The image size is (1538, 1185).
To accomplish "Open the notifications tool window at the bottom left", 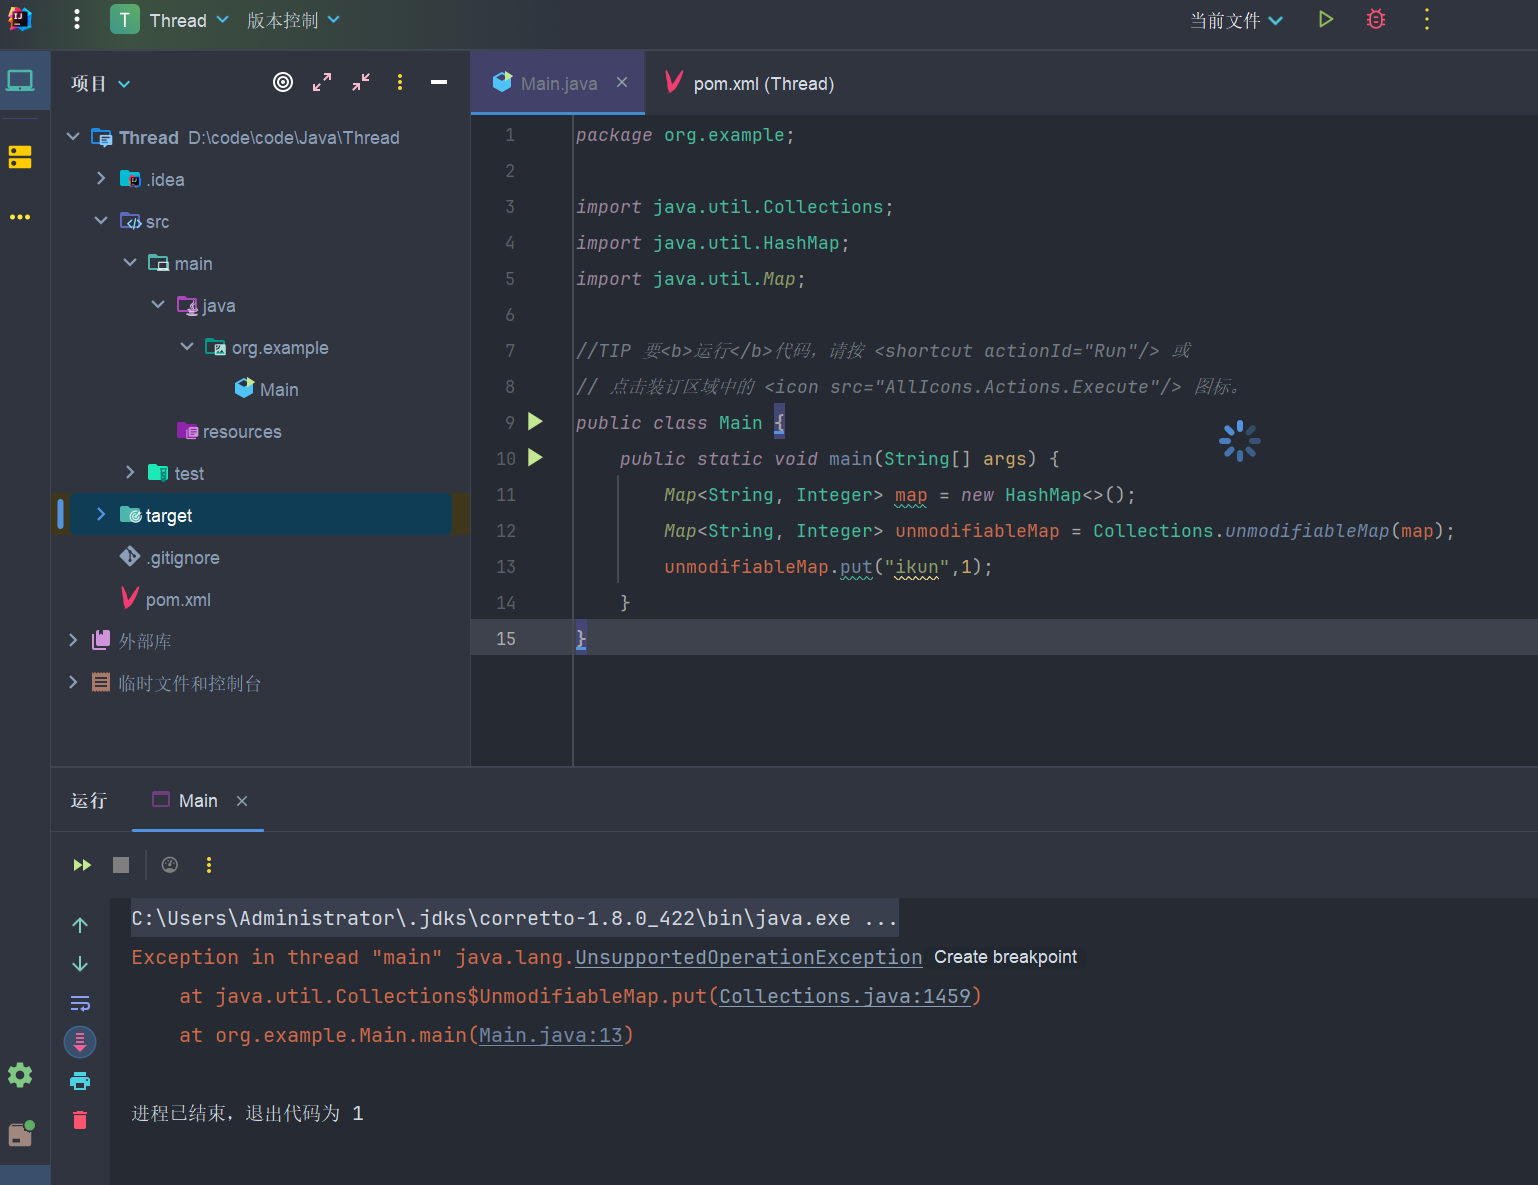I will (20, 1134).
